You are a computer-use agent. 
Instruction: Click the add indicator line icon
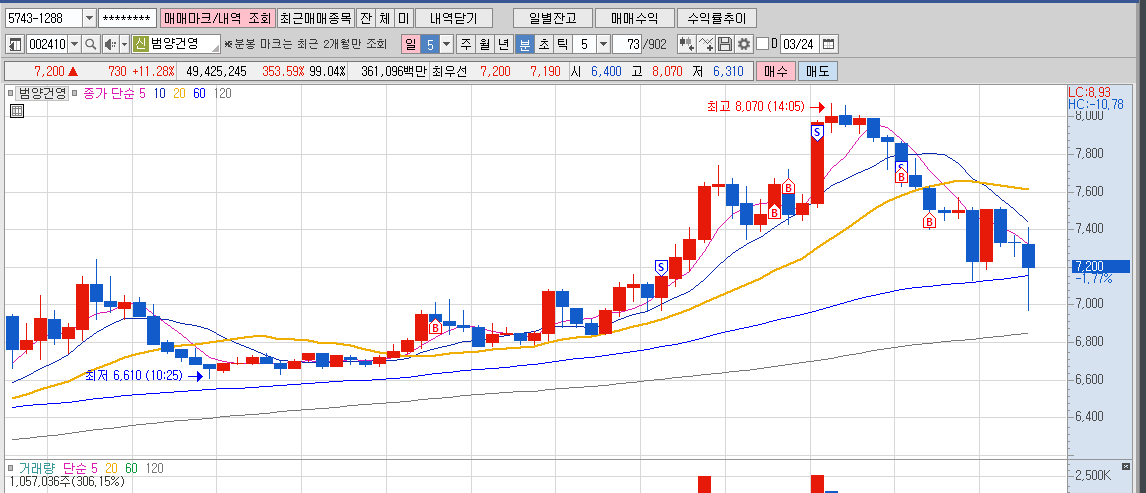pos(706,45)
